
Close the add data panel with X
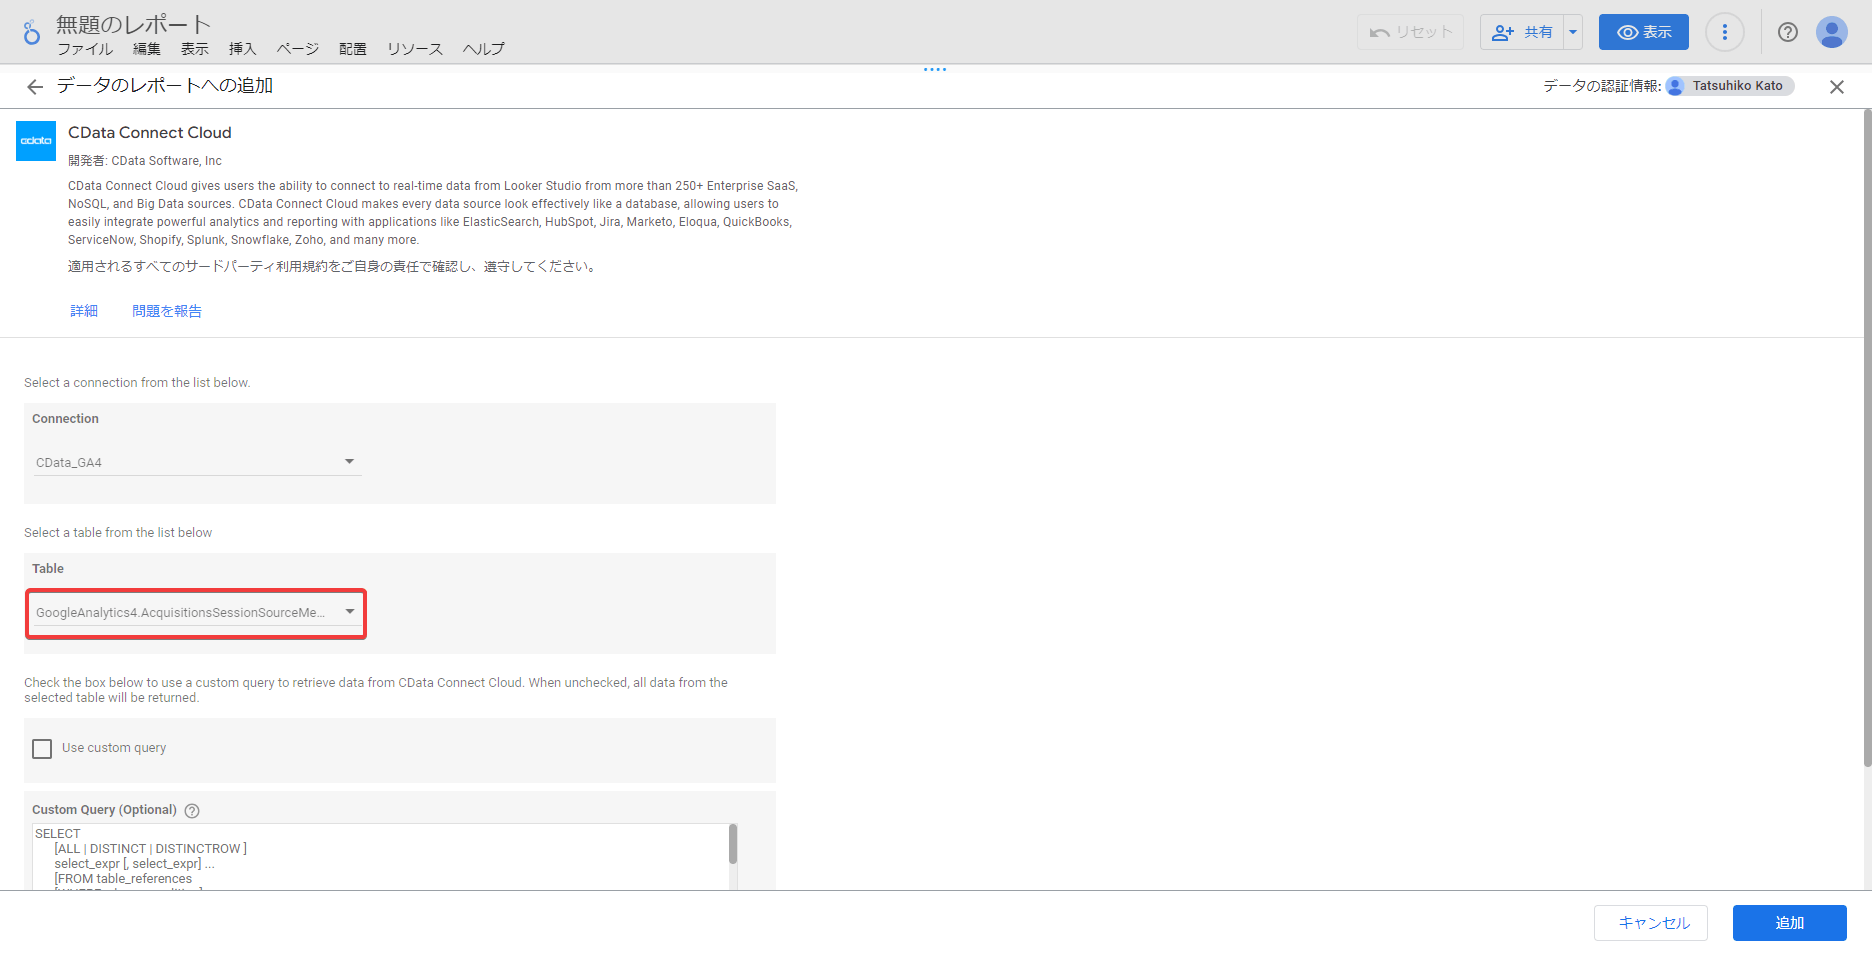[x=1837, y=87]
